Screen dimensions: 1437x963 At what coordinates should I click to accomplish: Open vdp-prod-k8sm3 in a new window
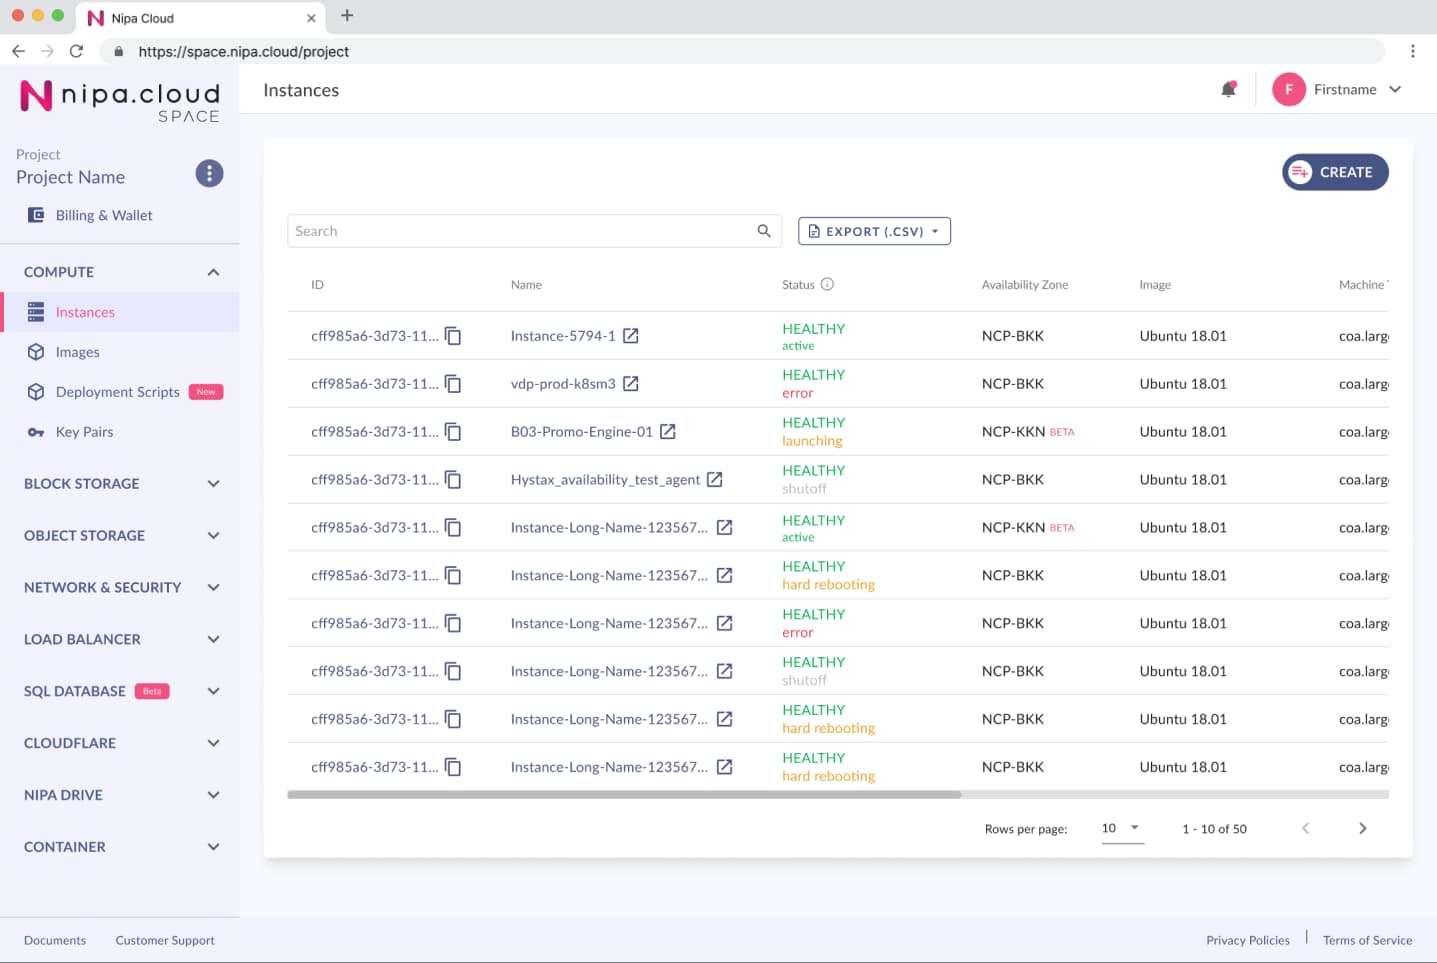[x=631, y=384]
